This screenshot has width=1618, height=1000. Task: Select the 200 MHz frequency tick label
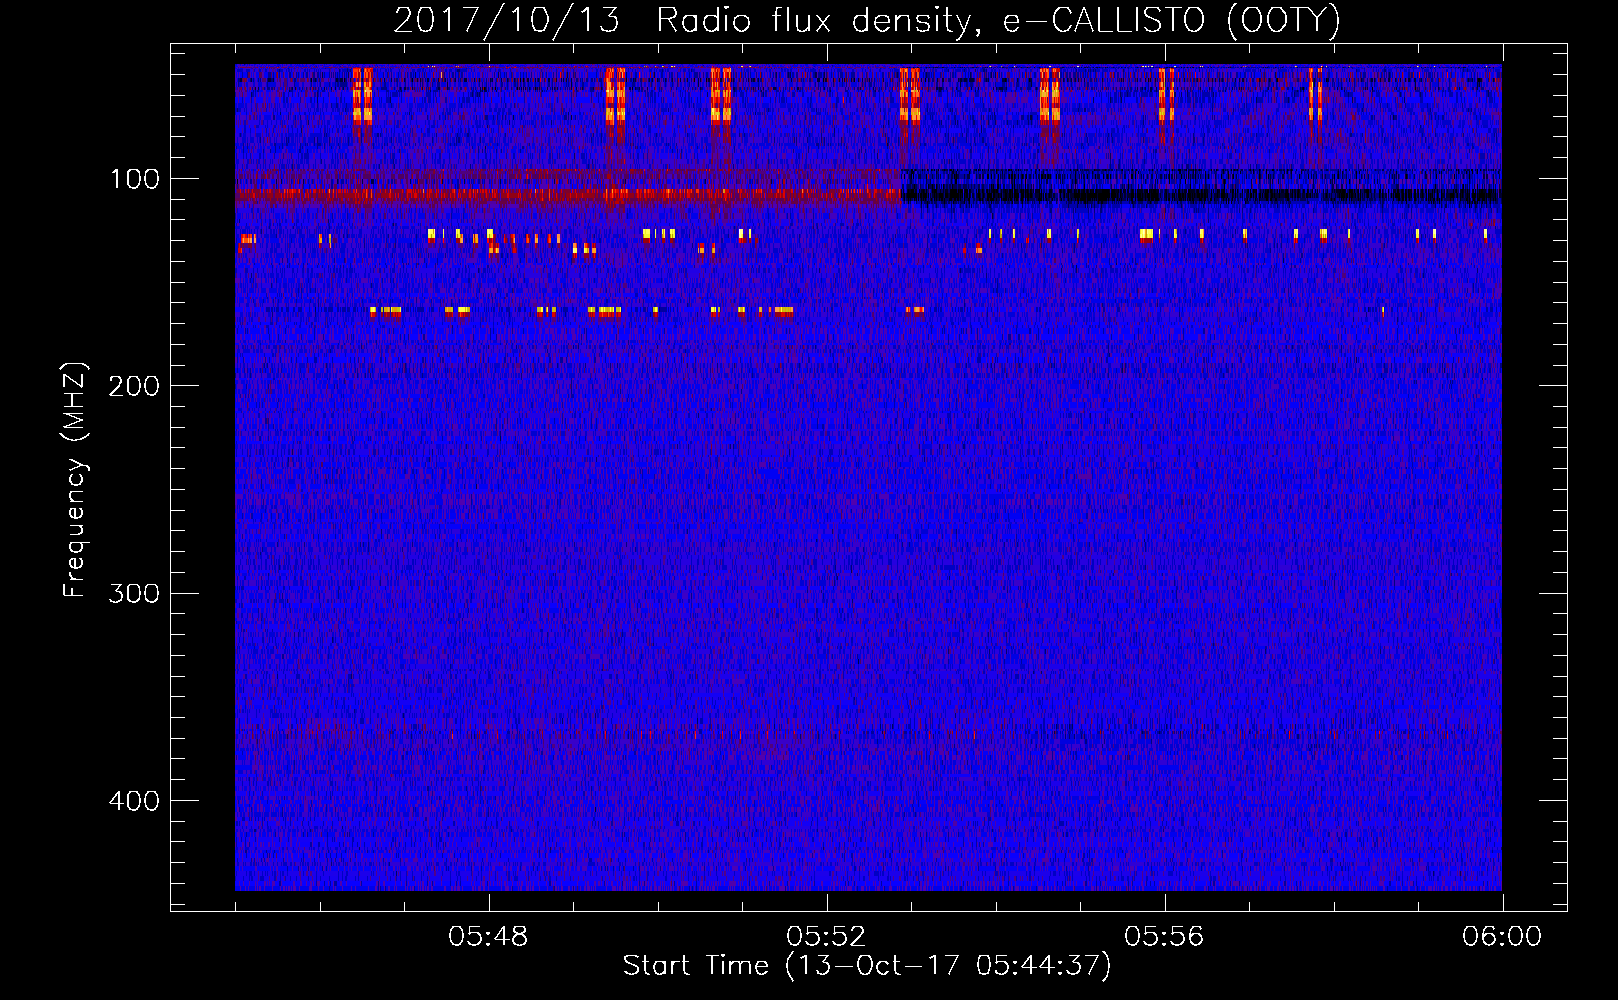pyautogui.click(x=134, y=386)
